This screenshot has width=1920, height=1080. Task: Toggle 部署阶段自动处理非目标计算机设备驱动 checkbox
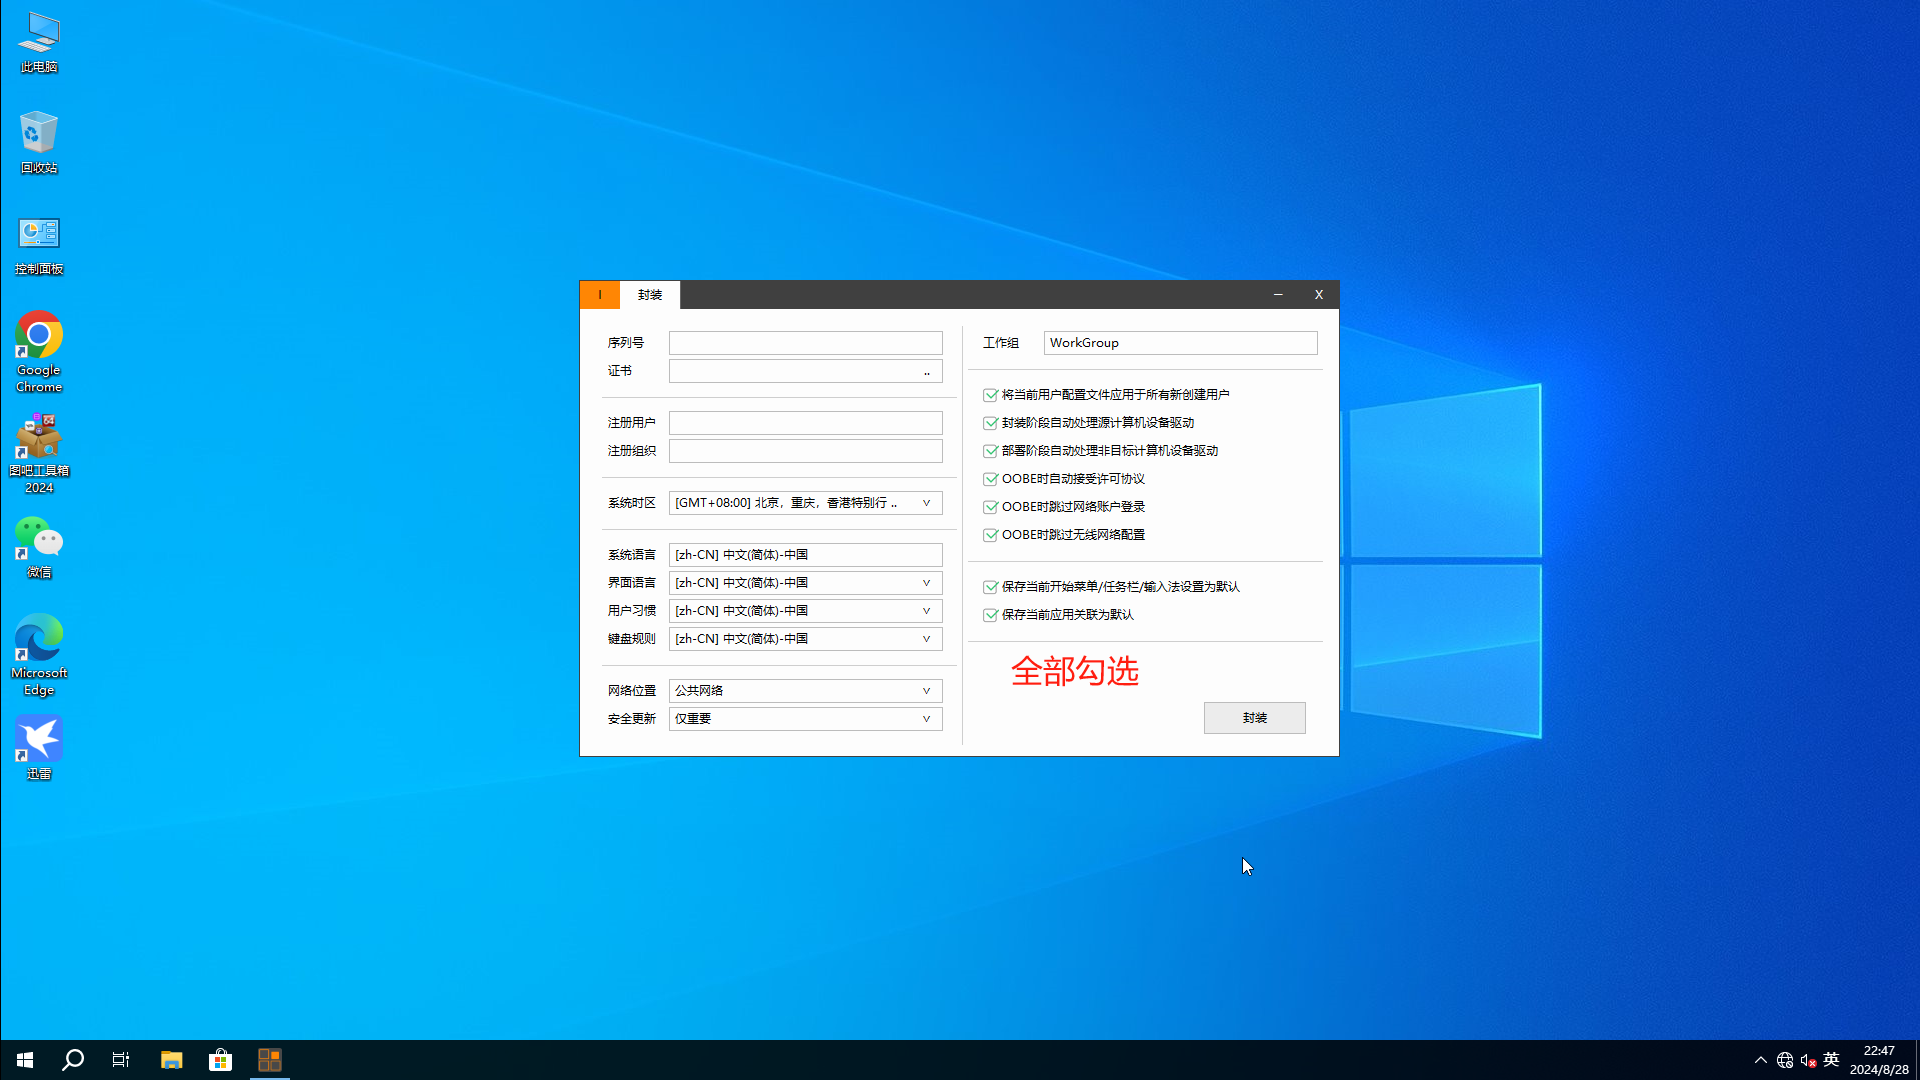990,451
